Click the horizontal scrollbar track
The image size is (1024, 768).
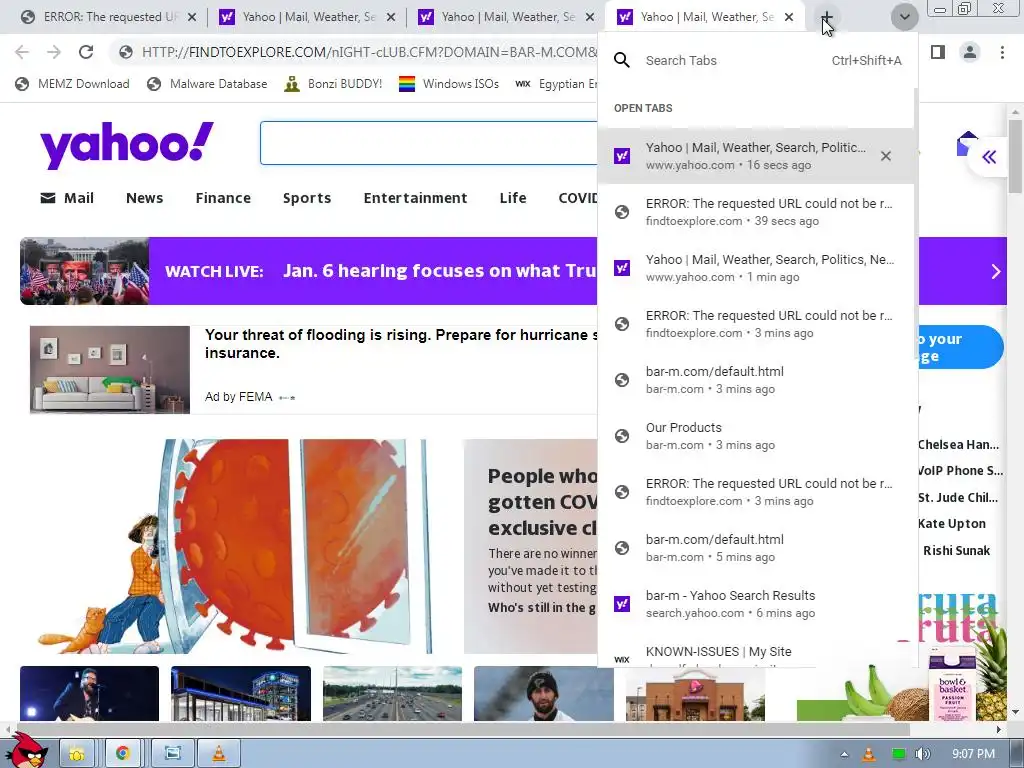tap(503, 729)
